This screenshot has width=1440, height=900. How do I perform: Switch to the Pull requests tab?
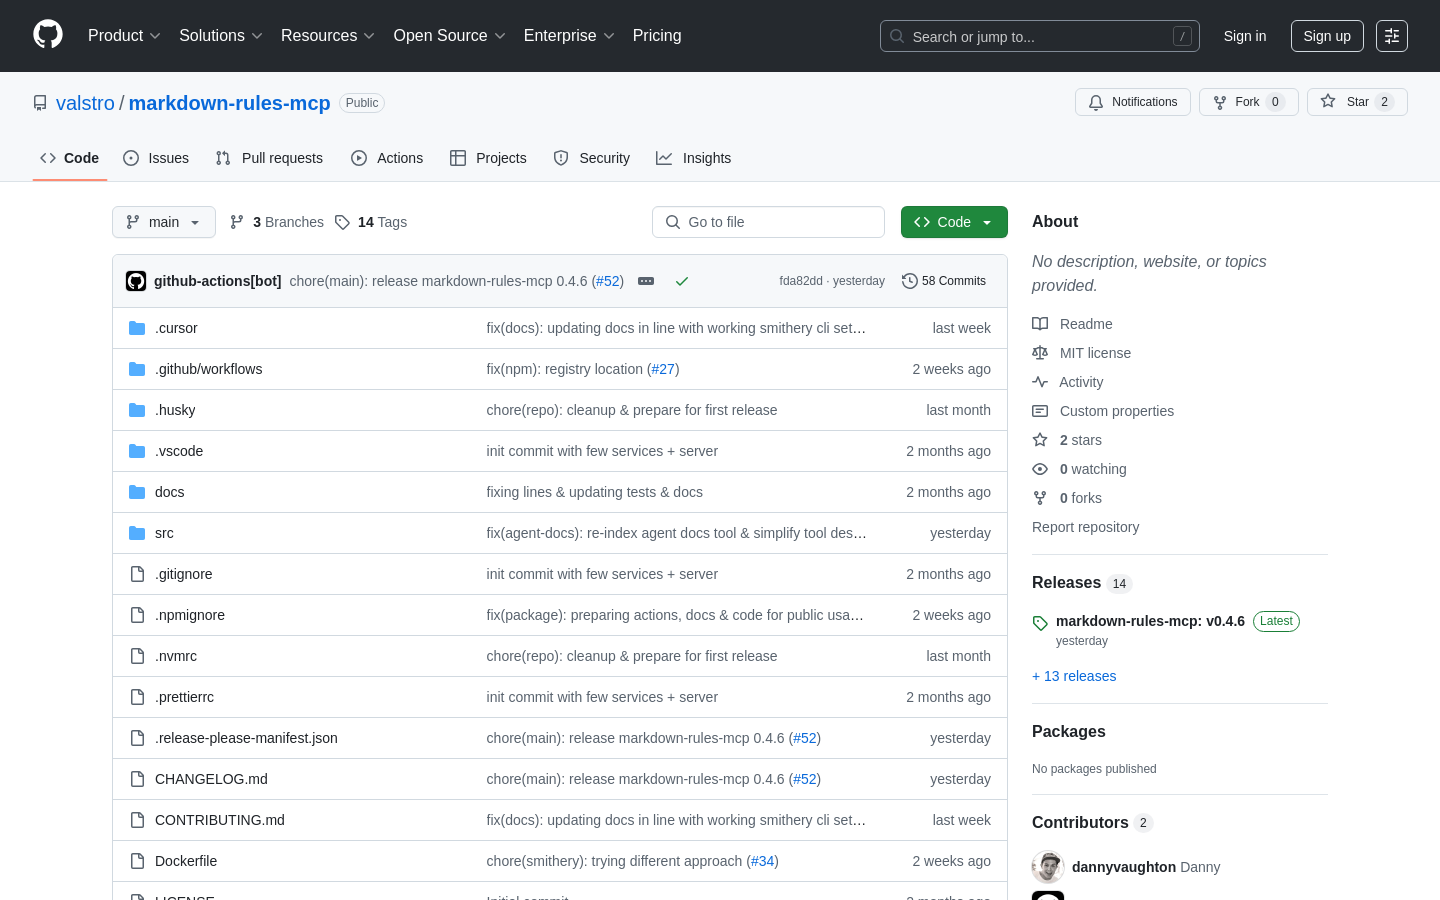coord(269,158)
